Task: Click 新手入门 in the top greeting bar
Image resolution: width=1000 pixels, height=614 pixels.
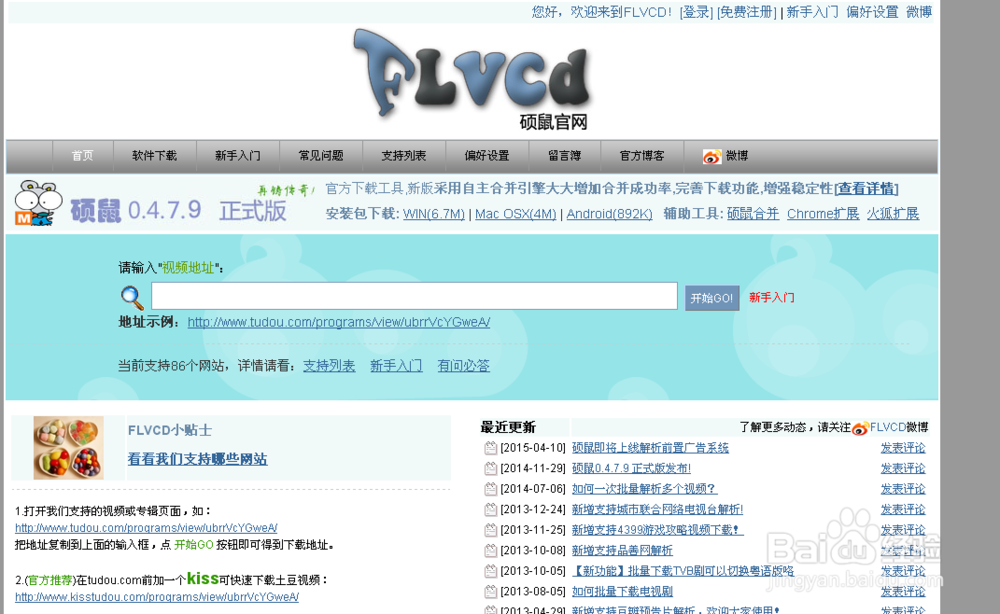Action: click(812, 12)
